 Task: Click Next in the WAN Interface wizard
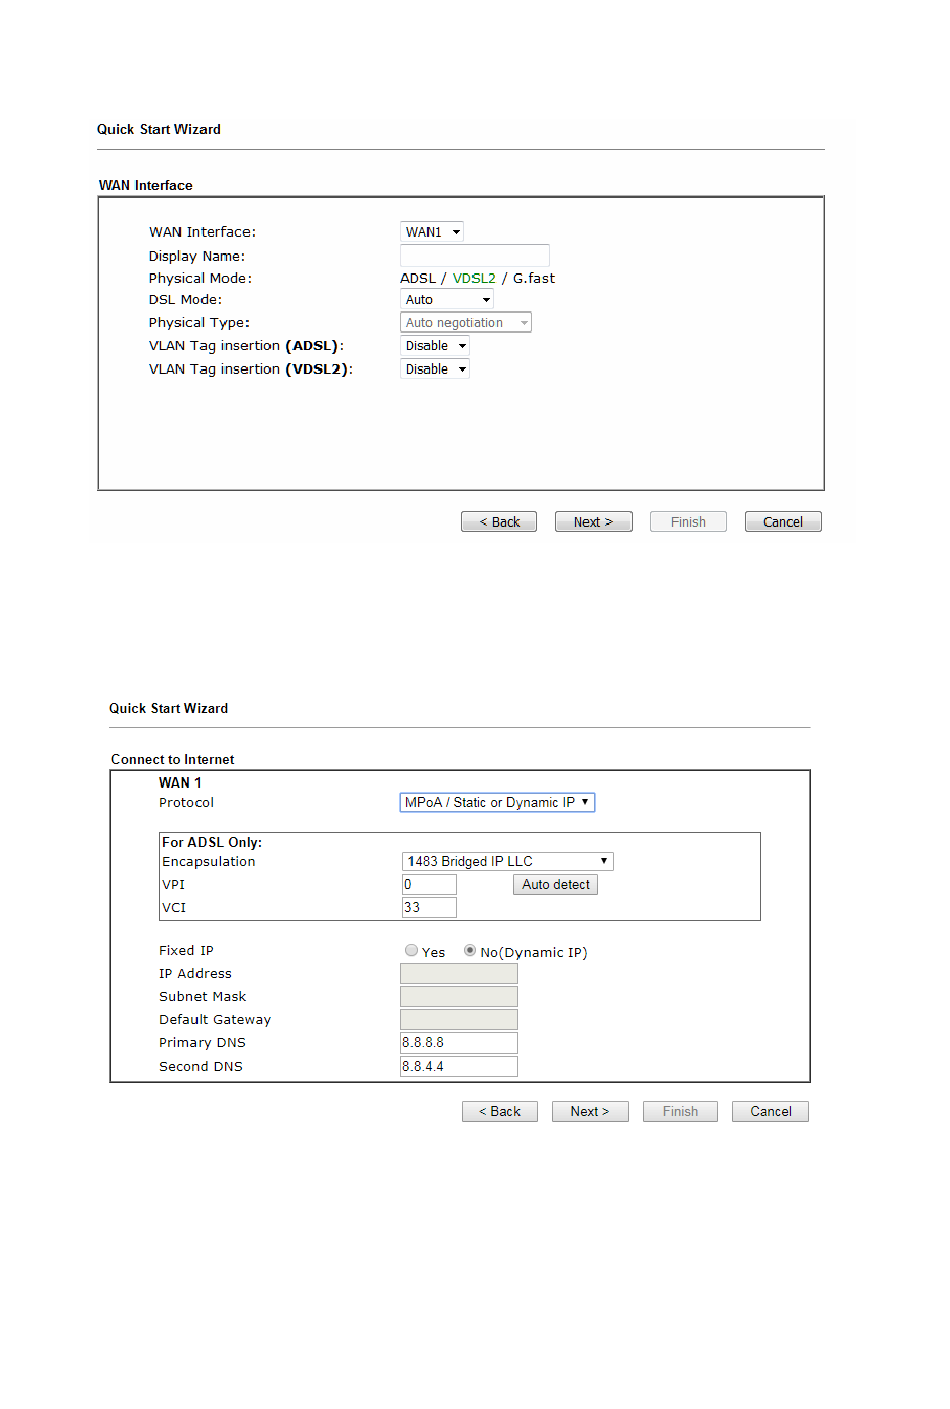[594, 522]
